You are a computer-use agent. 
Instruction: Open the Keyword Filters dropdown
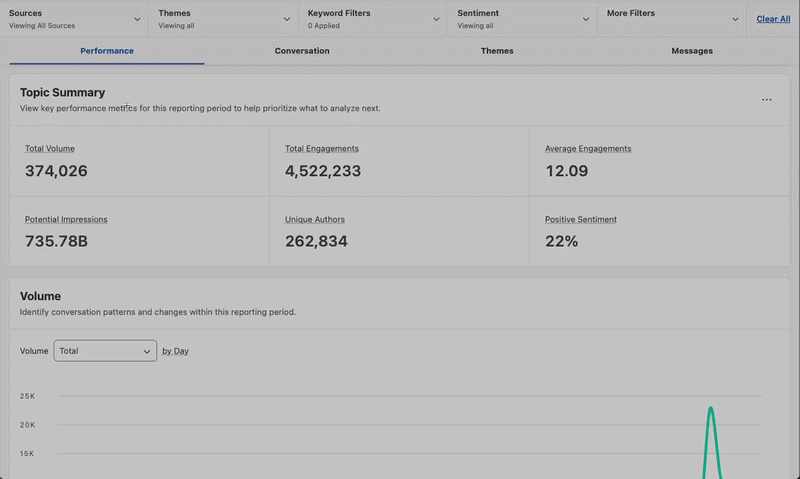(373, 19)
